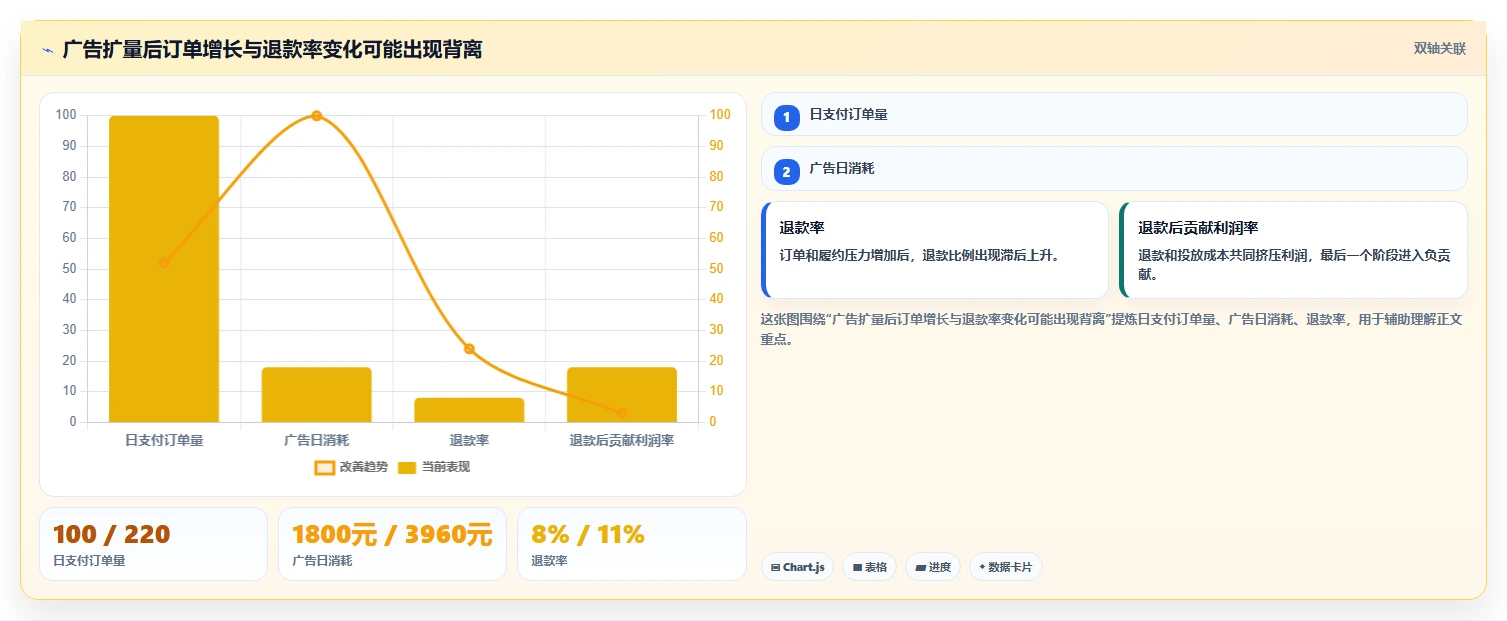This screenshot has height=621, width=1507.
Task: Toggle the 当前表现 legend entry
Action: tap(434, 467)
